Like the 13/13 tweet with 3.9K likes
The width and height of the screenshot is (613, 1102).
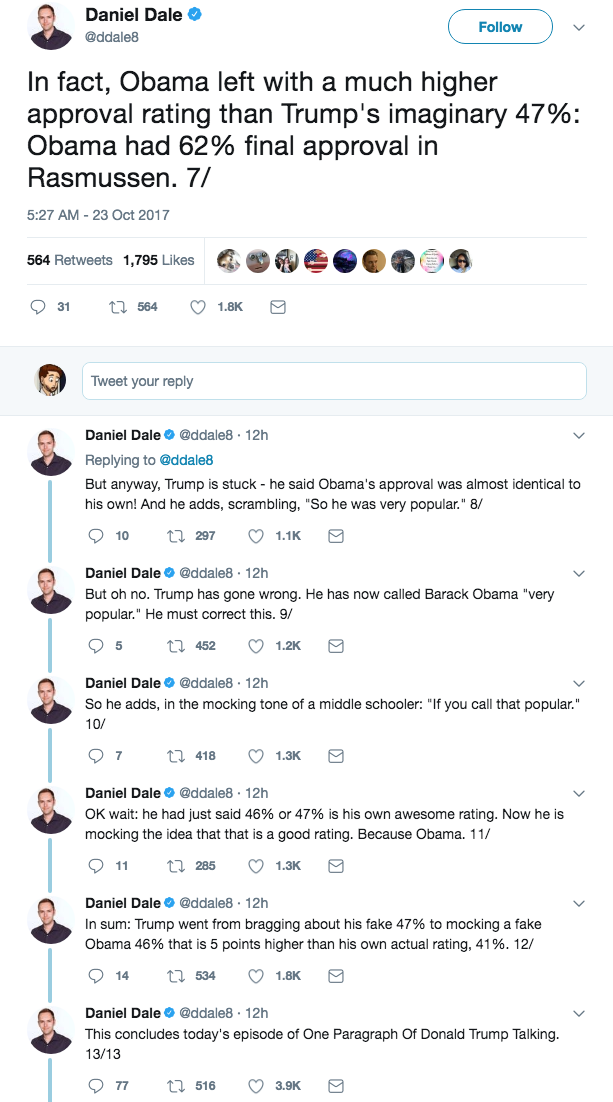click(x=255, y=1085)
